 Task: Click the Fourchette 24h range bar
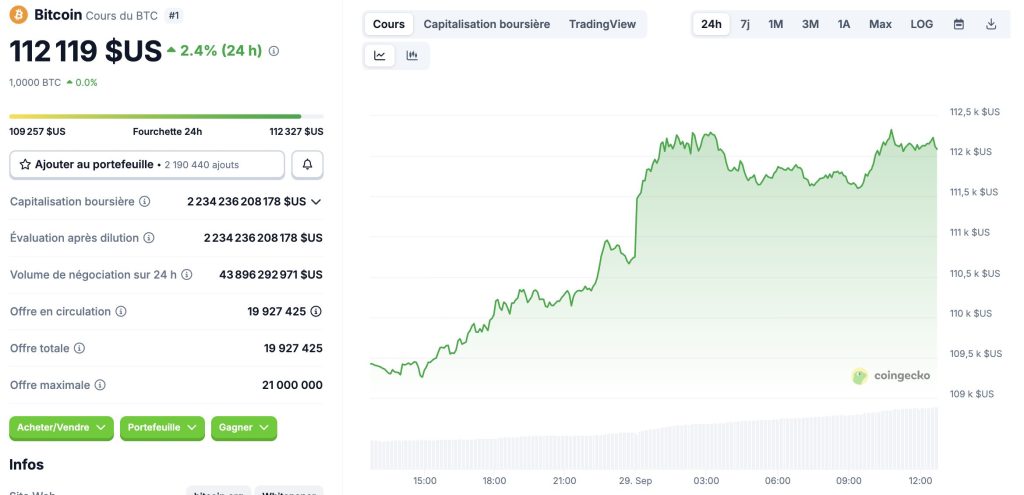155,116
